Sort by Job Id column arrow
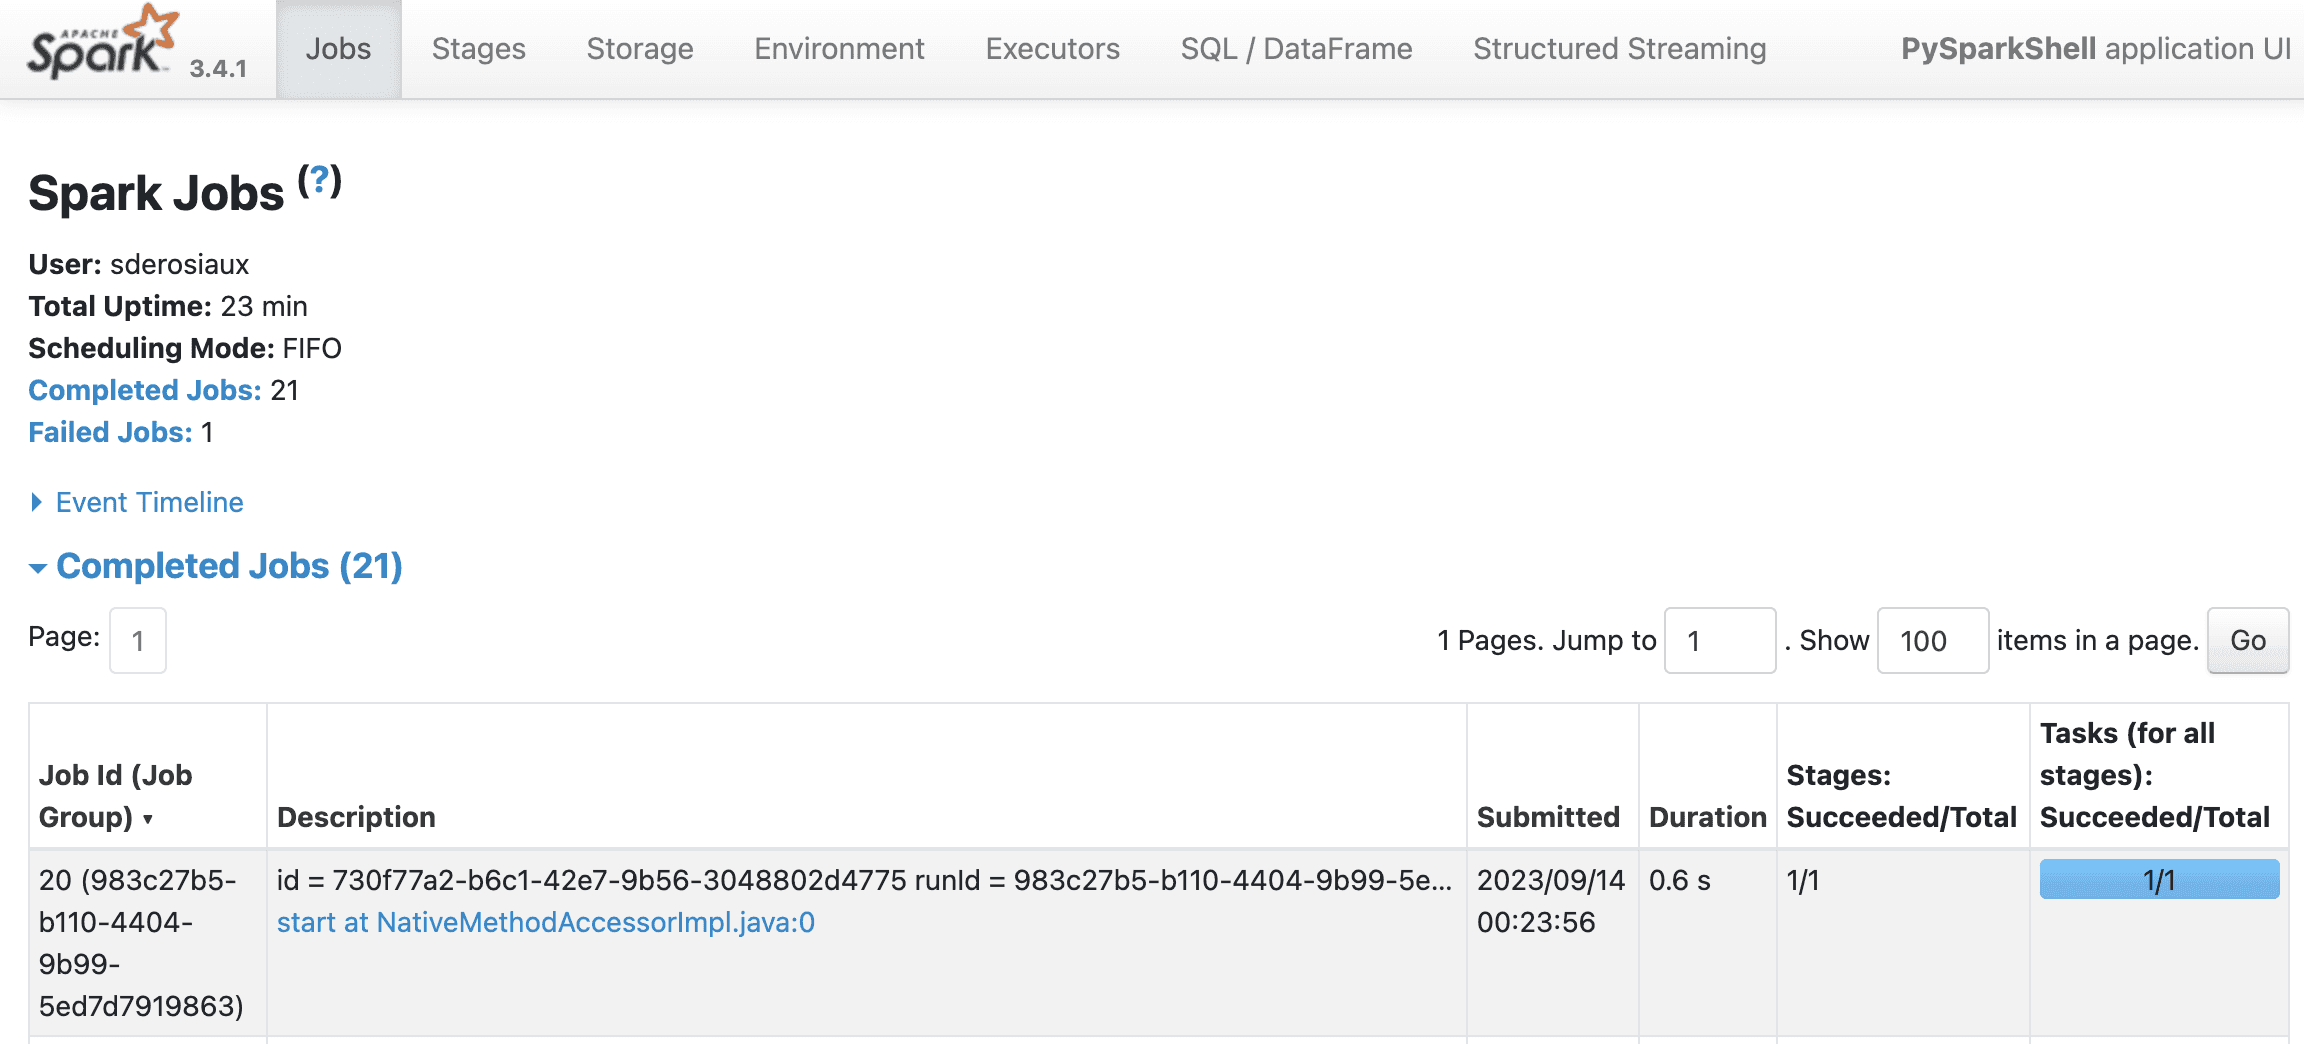Image resolution: width=2304 pixels, height=1044 pixels. click(147, 819)
